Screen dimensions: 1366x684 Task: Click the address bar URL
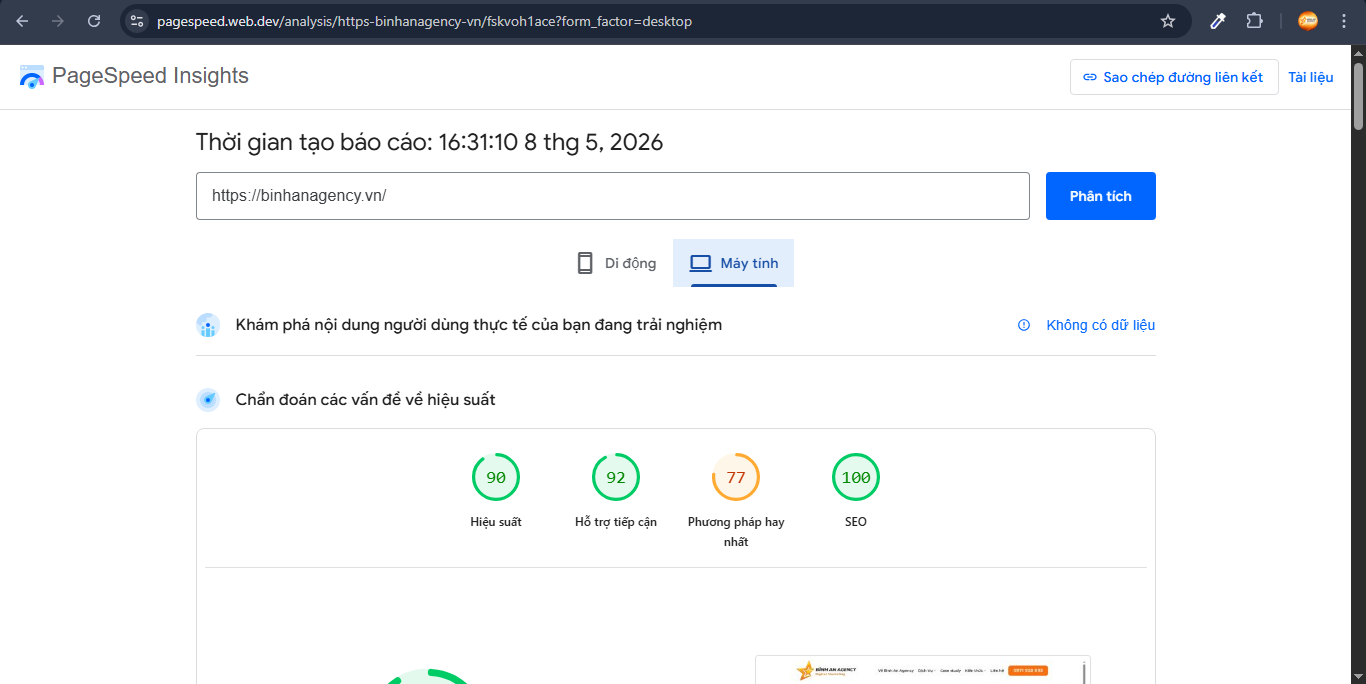tap(424, 21)
